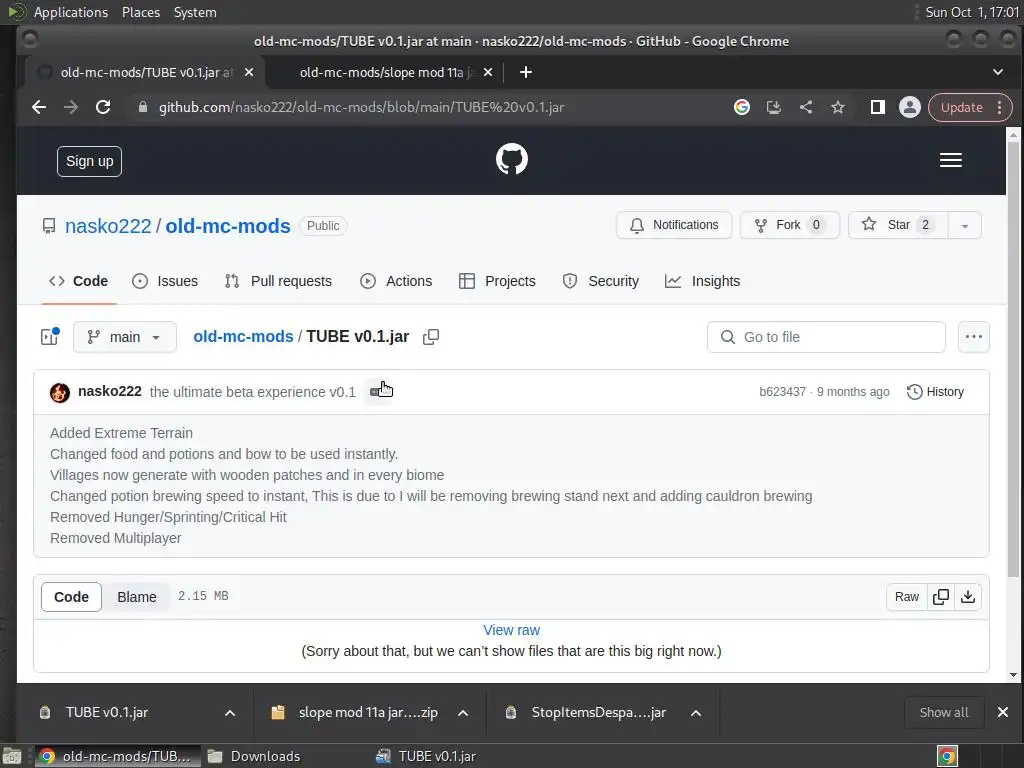Expand the file tree sidebar icon
1024x768 pixels.
pyautogui.click(x=50, y=336)
